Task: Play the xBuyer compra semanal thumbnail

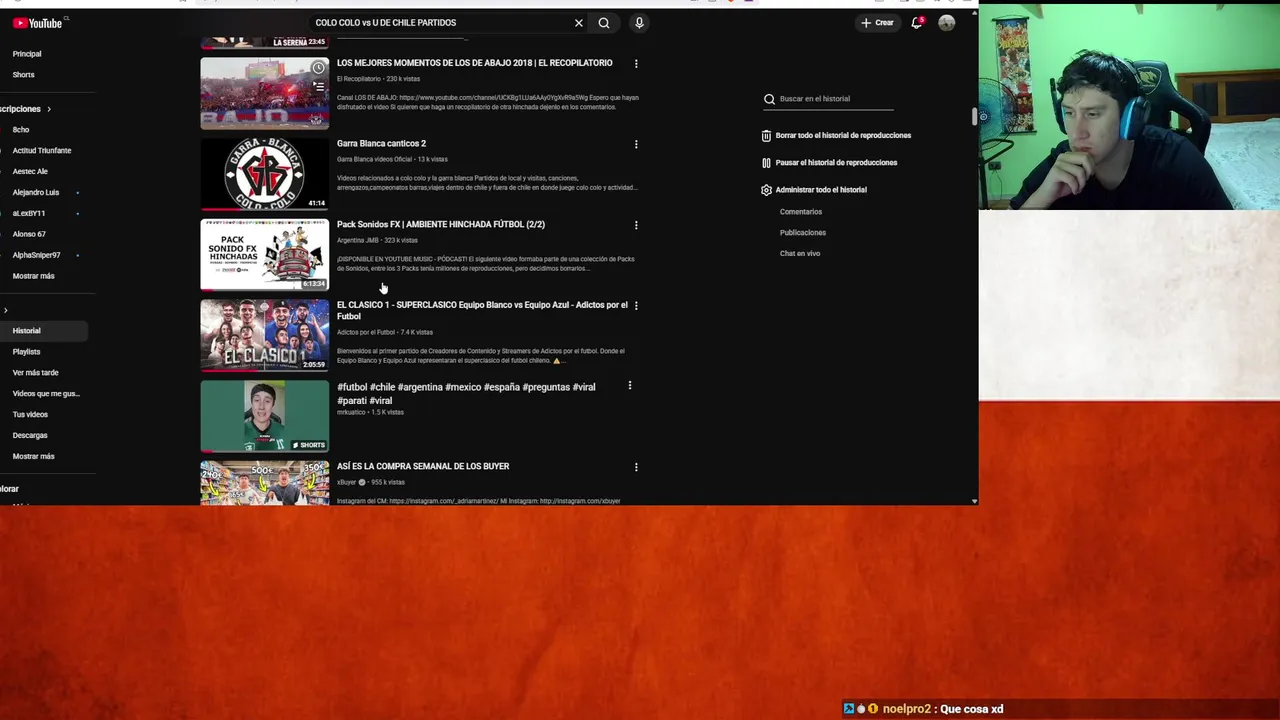Action: click(x=264, y=482)
